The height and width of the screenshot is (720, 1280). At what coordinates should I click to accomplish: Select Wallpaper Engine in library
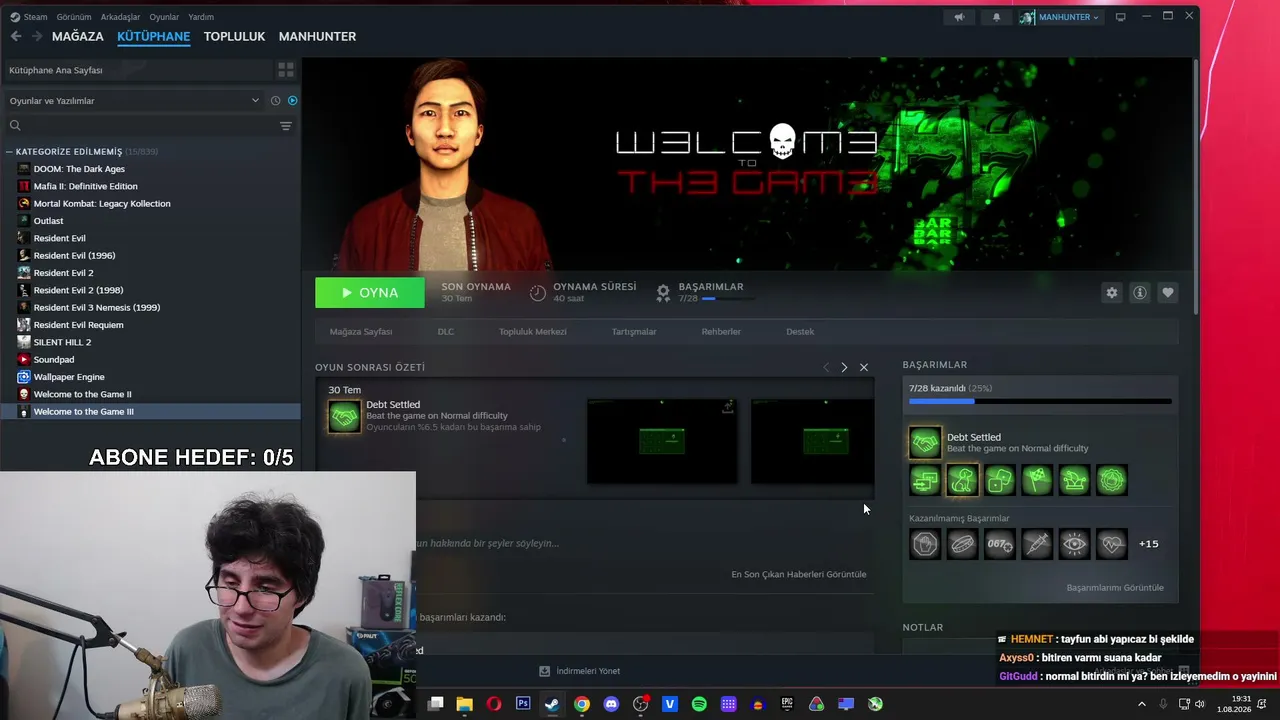pyautogui.click(x=69, y=377)
